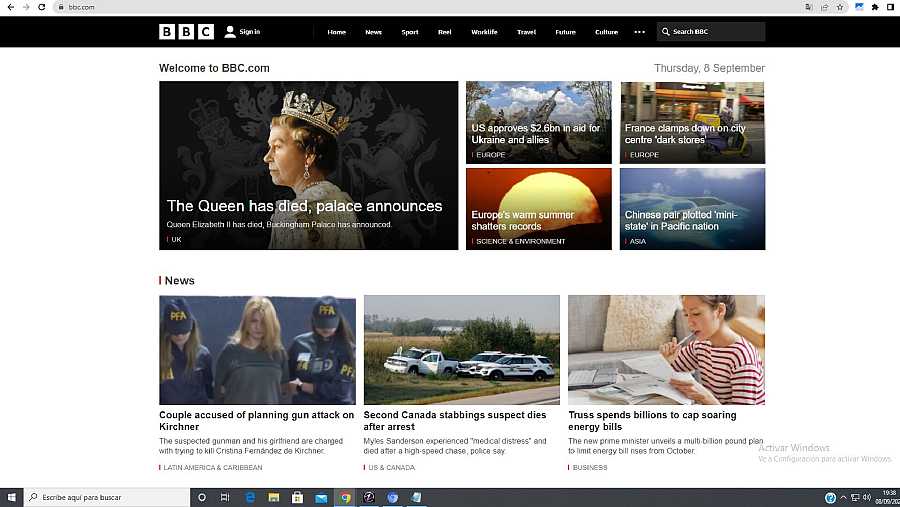900x507 pixels.
Task: Open the Sport section in navigation
Action: click(x=410, y=32)
